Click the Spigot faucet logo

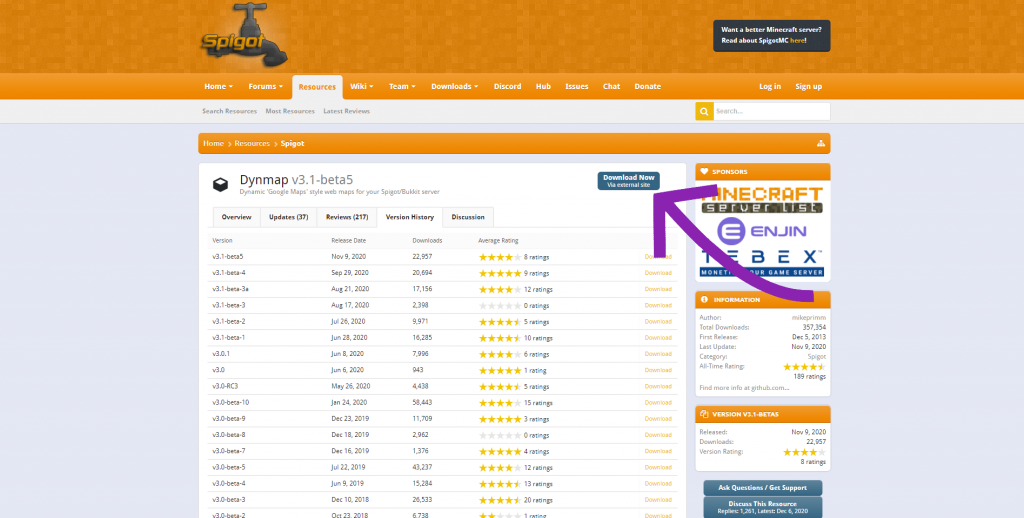[x=244, y=36]
